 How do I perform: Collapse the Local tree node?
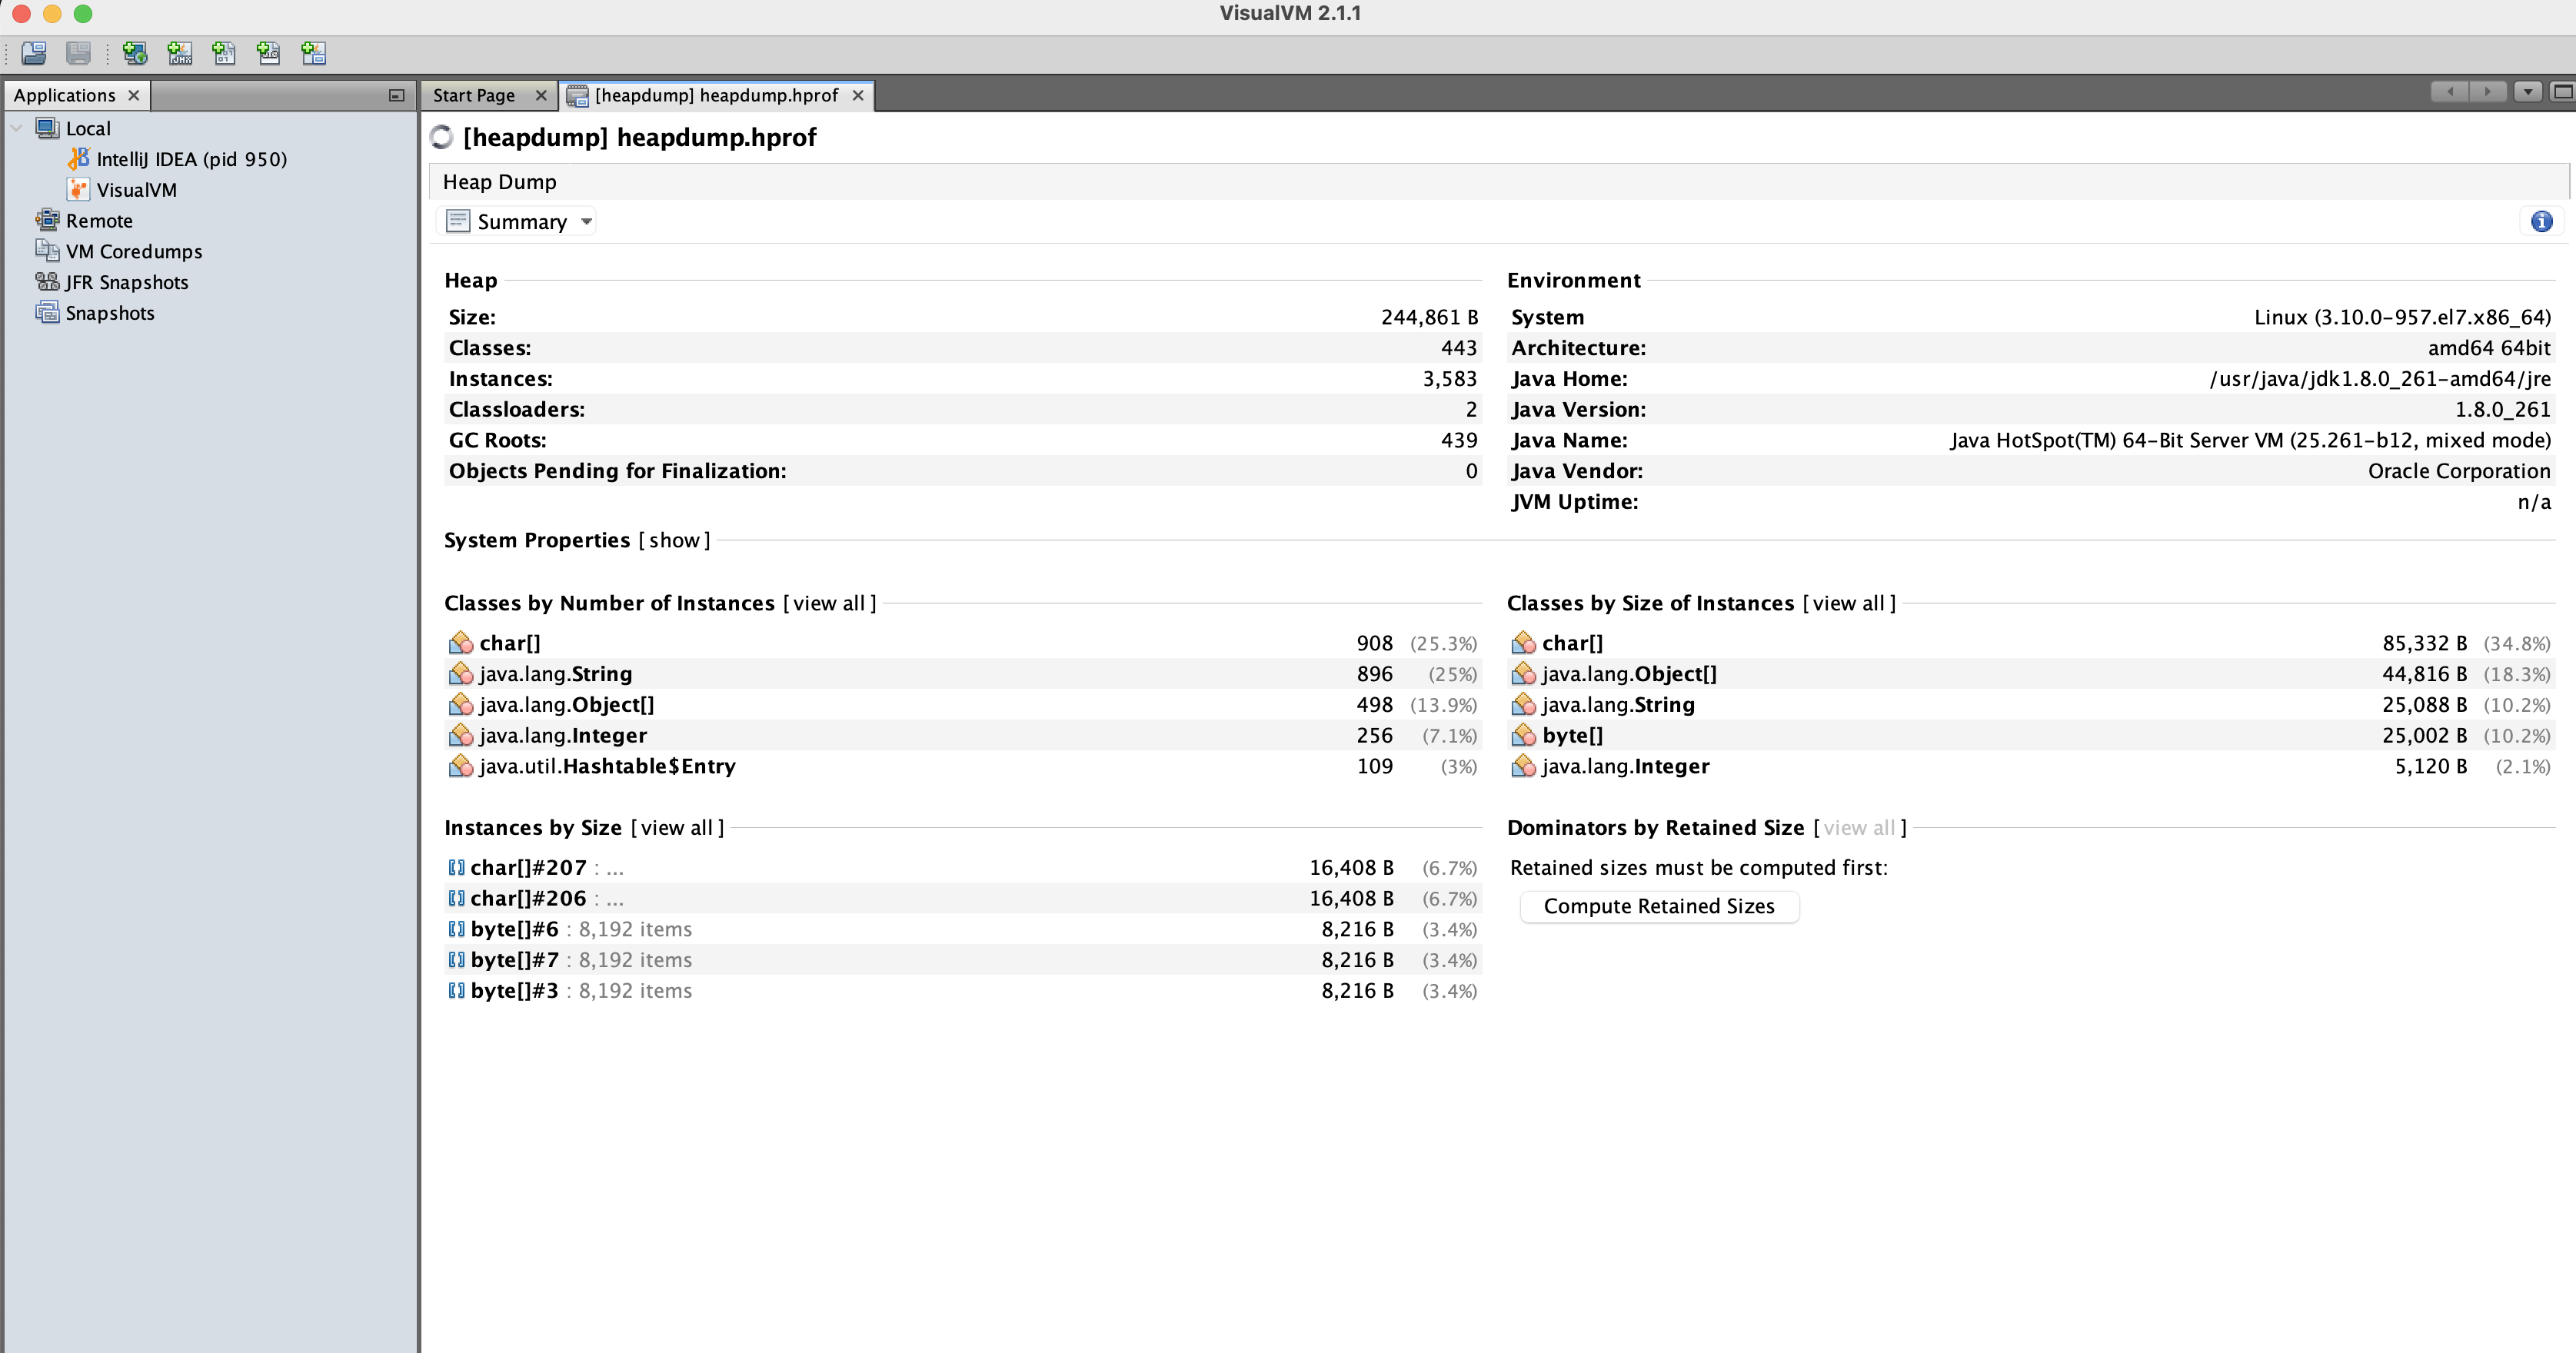(x=17, y=128)
